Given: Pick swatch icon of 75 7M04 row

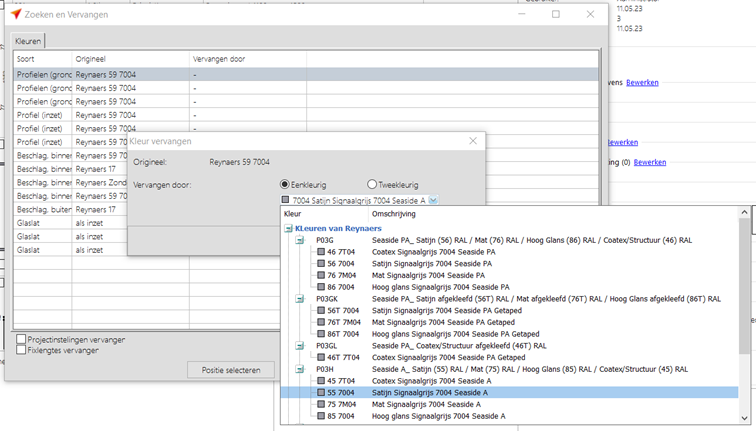Looking at the screenshot, I should [x=321, y=404].
